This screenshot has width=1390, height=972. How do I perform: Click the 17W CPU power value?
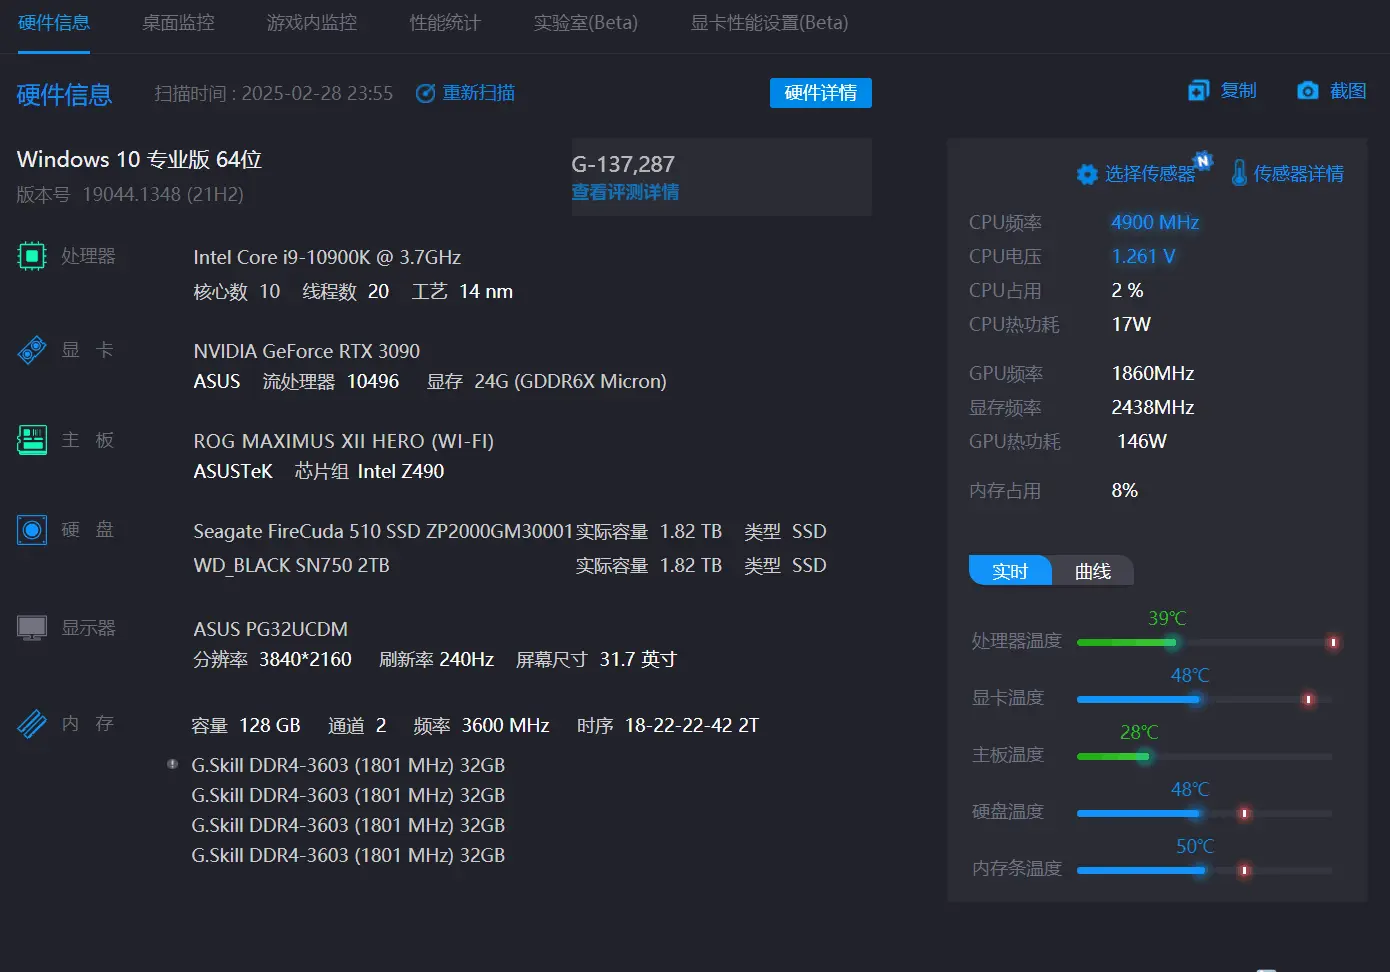(1131, 324)
